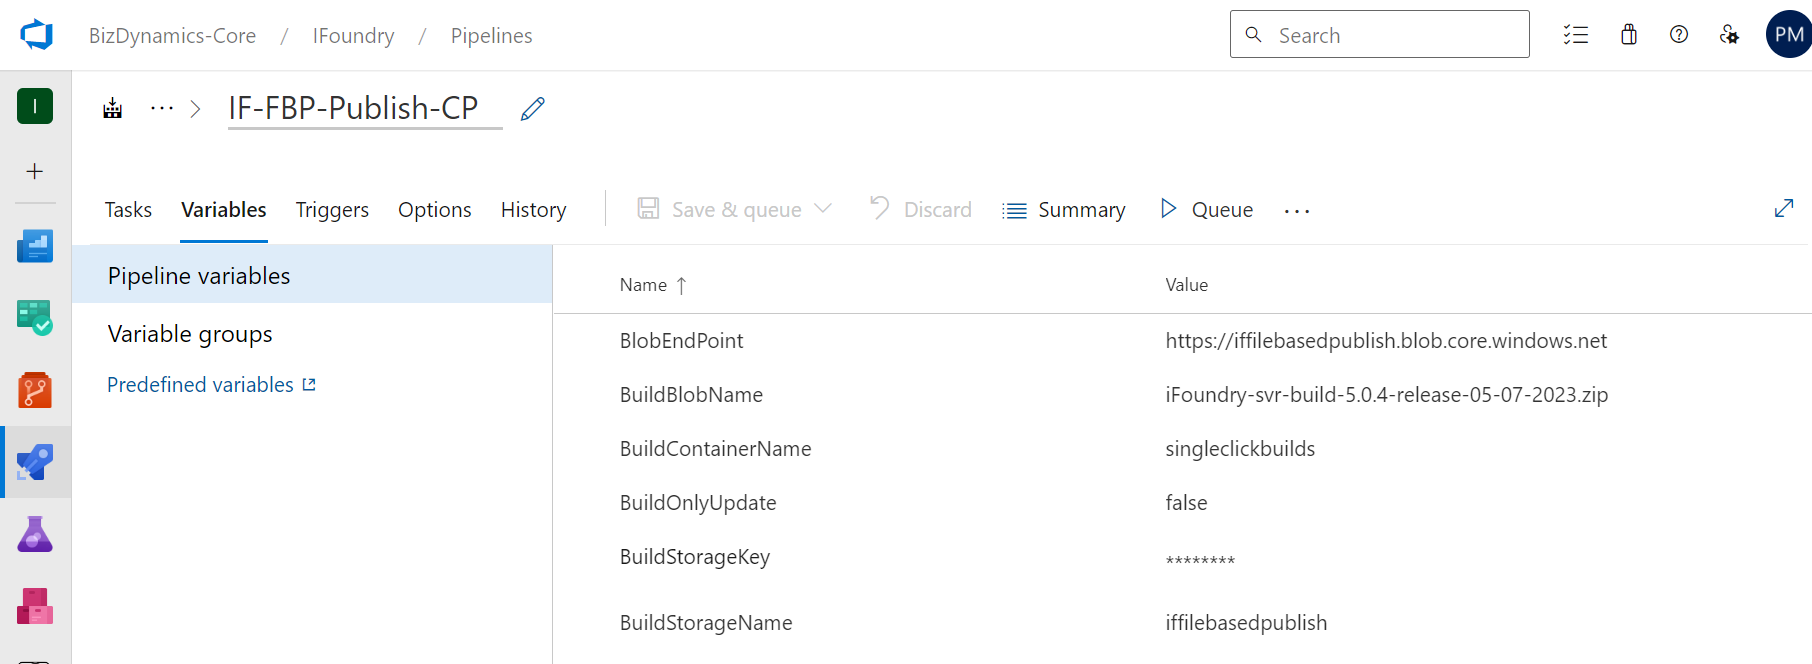The image size is (1812, 664).
Task: Select Variable groups in left panel
Action: 190,334
